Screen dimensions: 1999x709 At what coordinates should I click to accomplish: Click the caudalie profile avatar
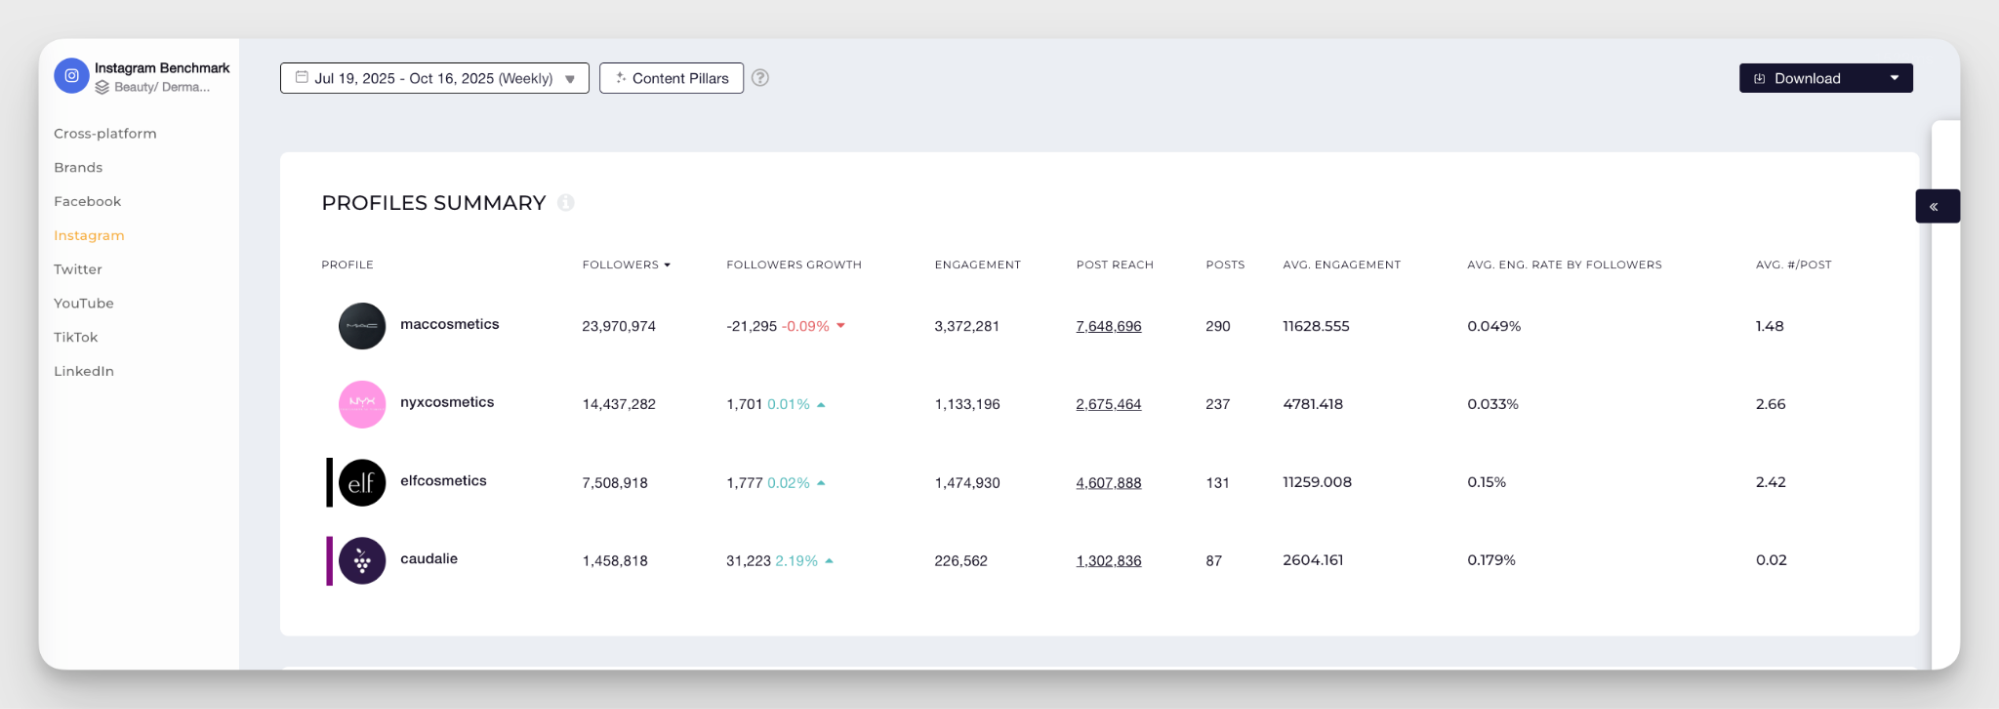362,561
